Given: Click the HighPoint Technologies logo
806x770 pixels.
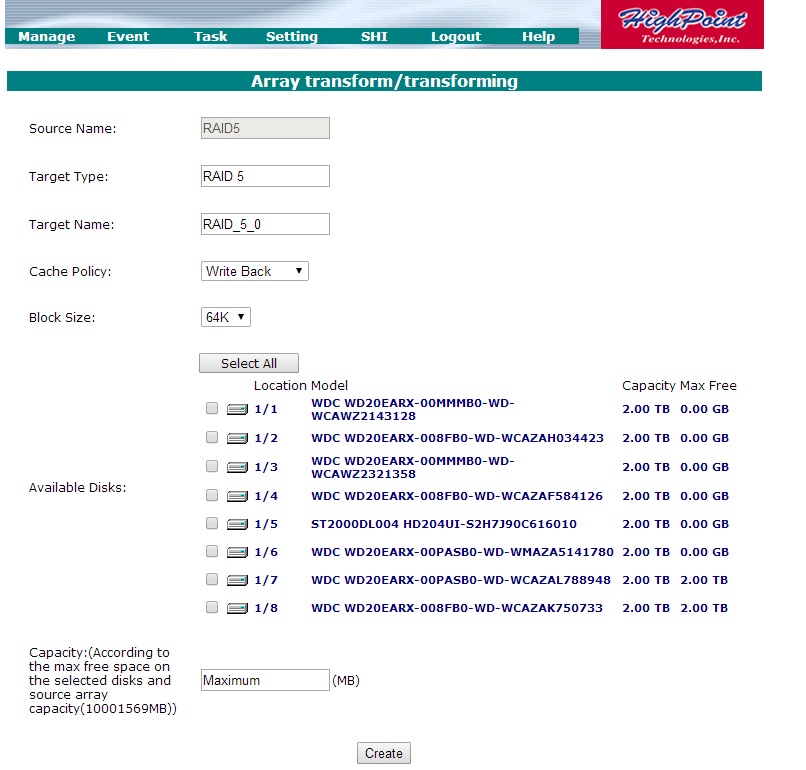Looking at the screenshot, I should 682,24.
